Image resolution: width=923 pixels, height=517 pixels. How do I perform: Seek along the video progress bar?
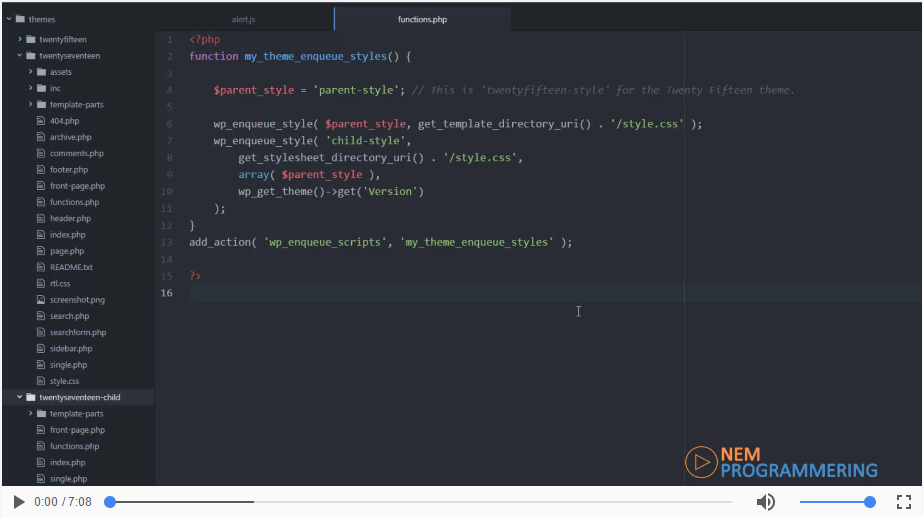click(x=420, y=502)
